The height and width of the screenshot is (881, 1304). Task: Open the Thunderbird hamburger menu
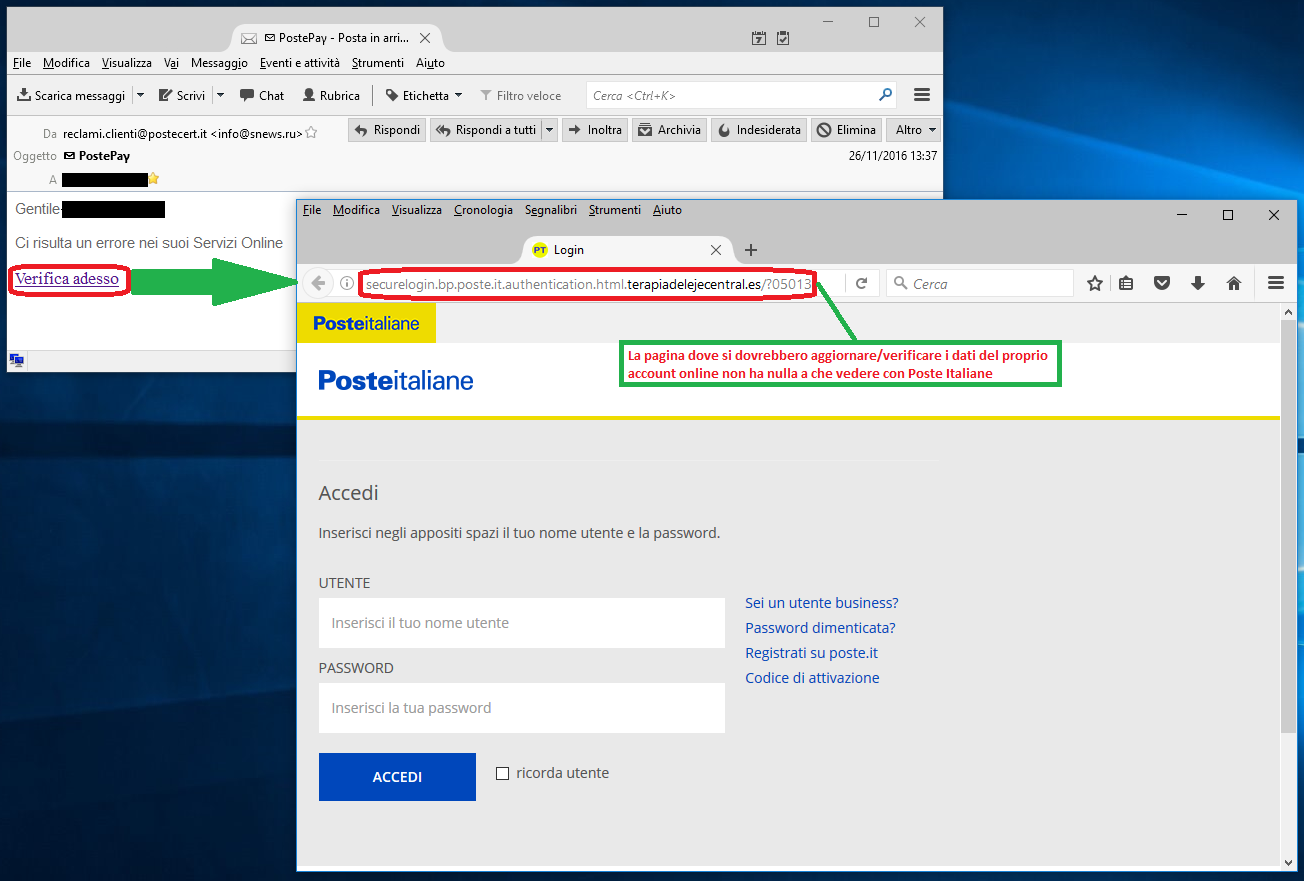click(x=922, y=95)
